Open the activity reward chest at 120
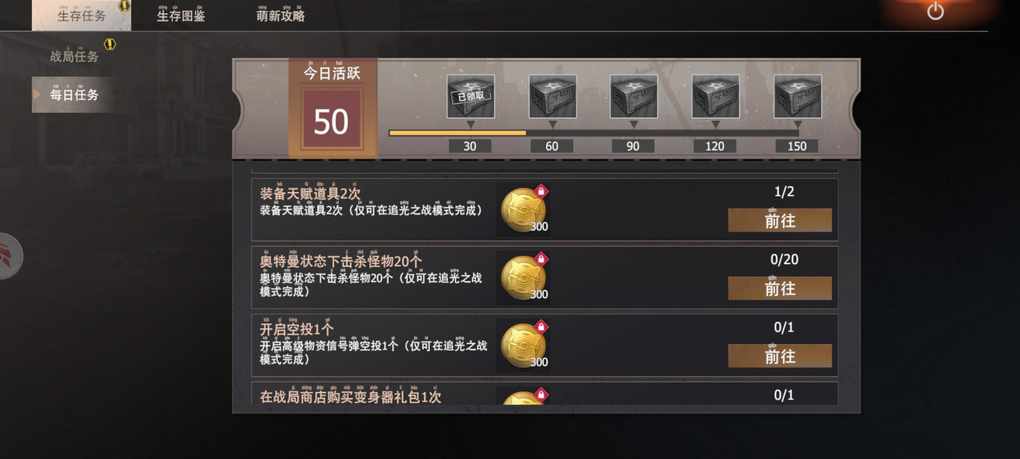1020x459 pixels. pos(716,96)
